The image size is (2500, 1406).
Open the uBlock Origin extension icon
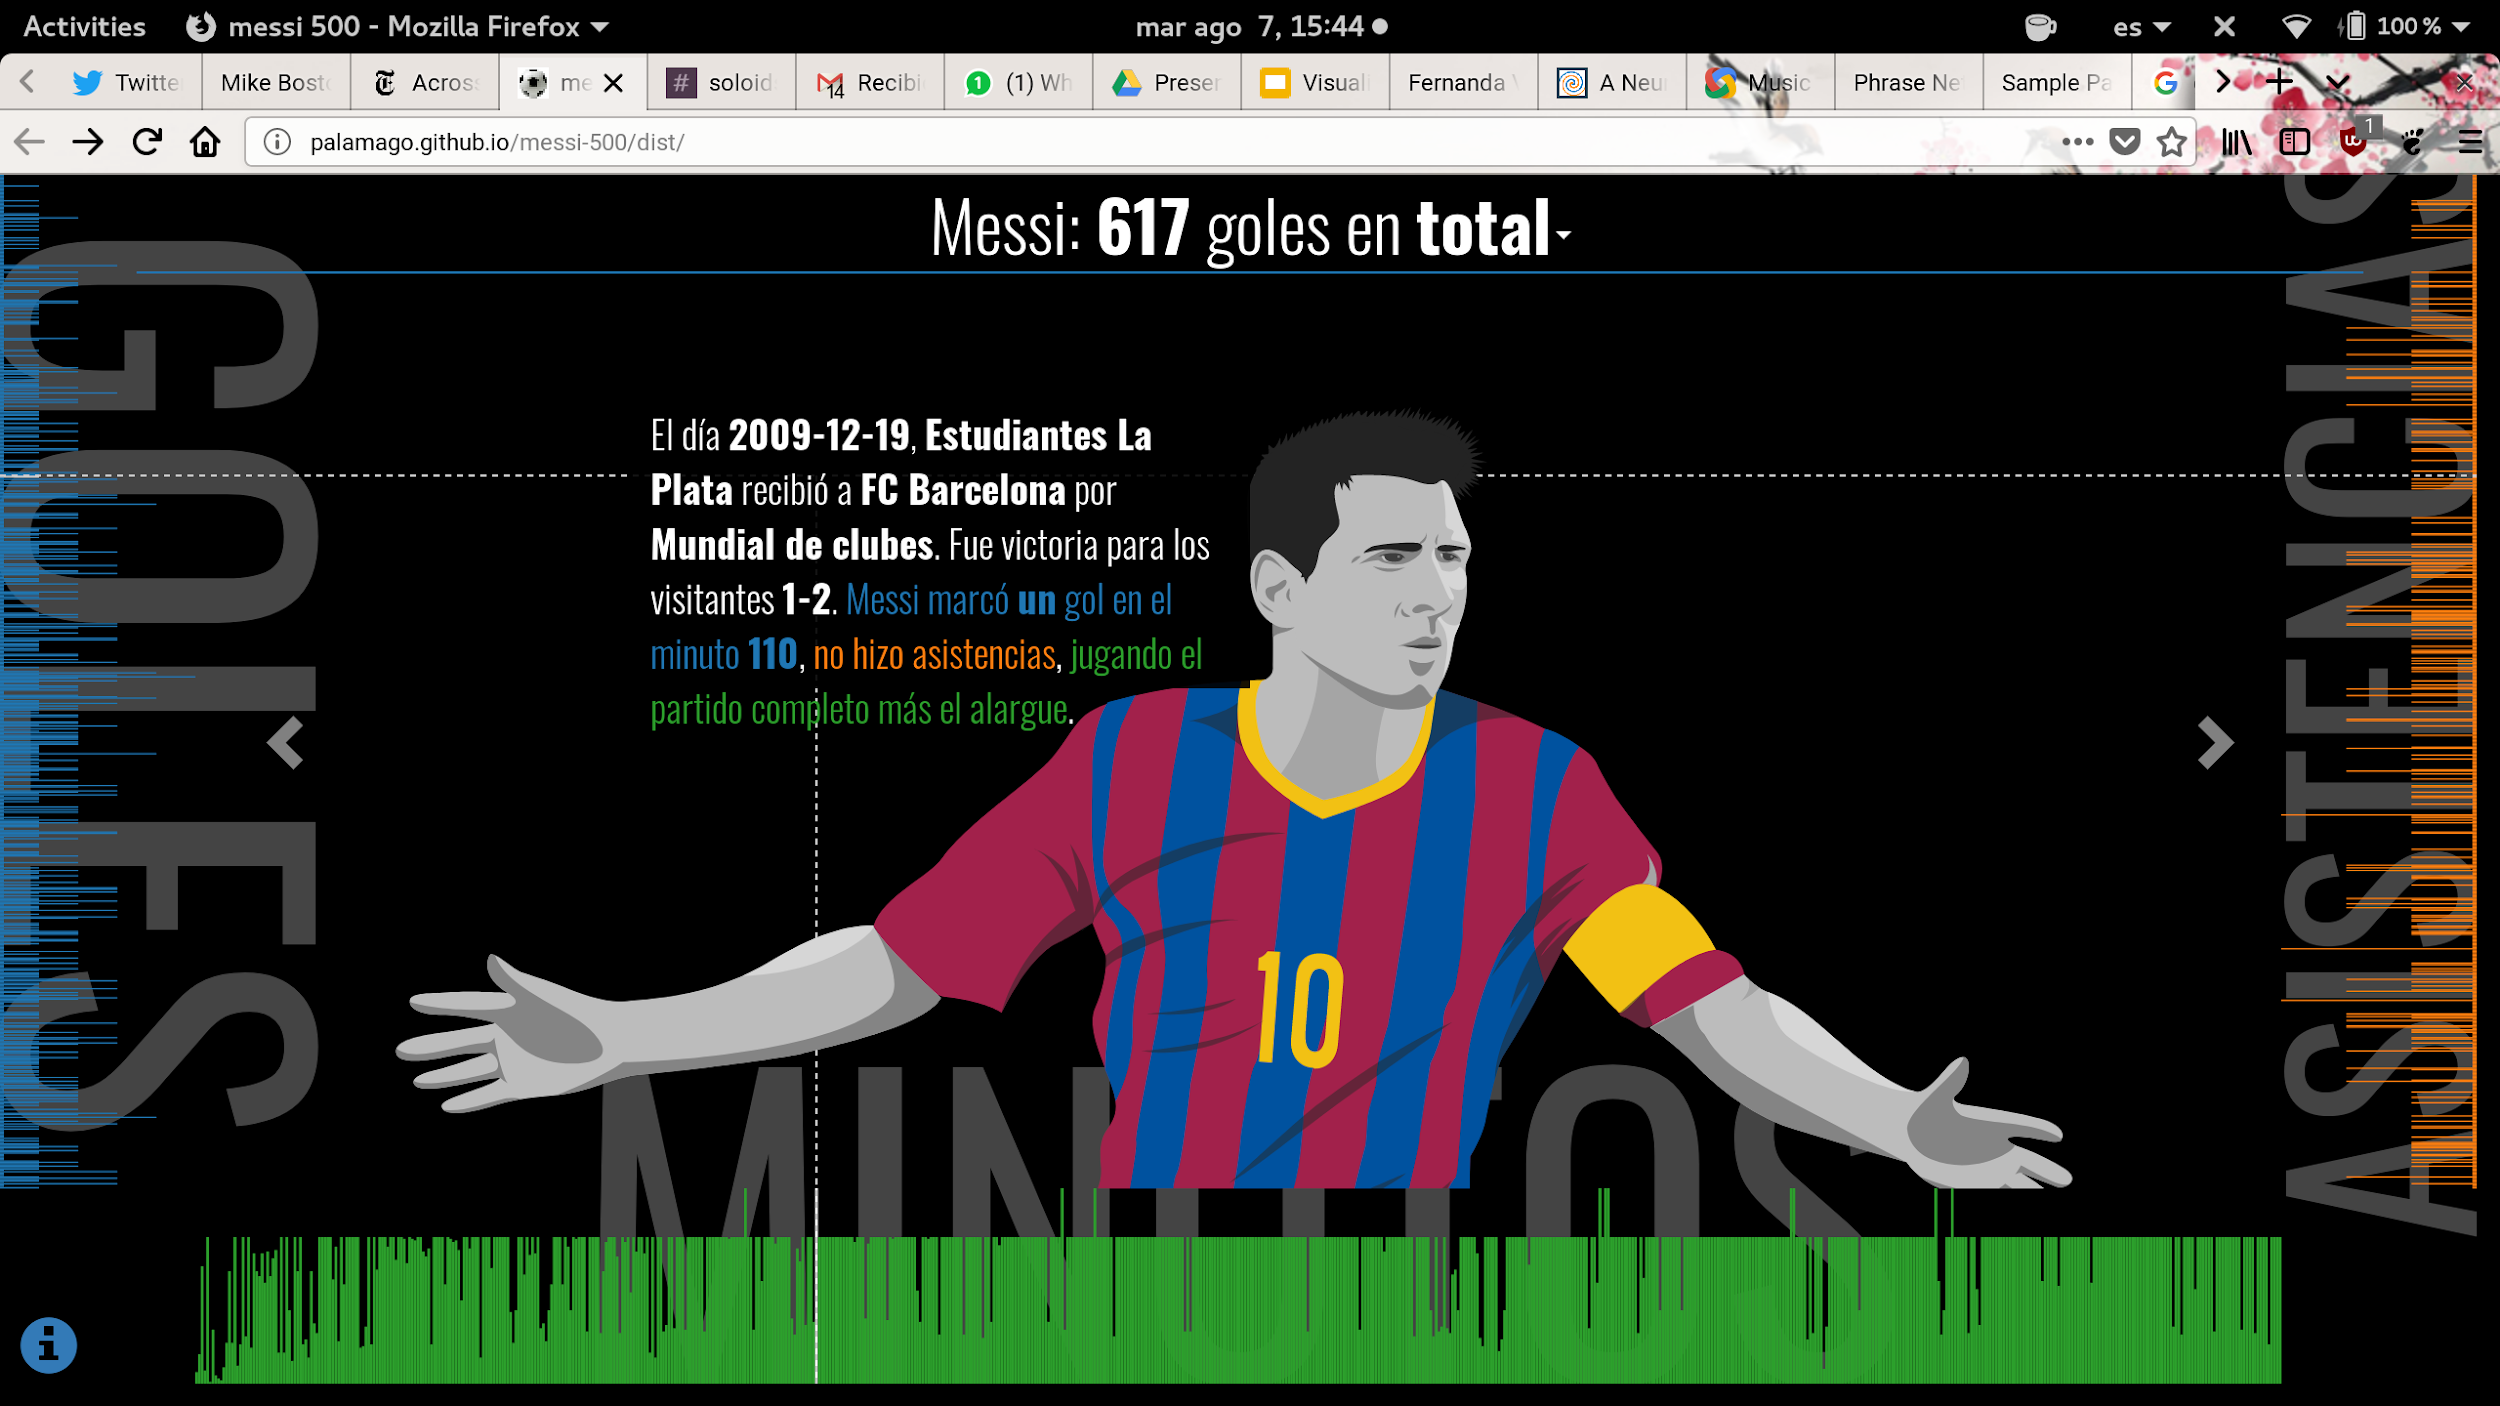[x=2352, y=142]
